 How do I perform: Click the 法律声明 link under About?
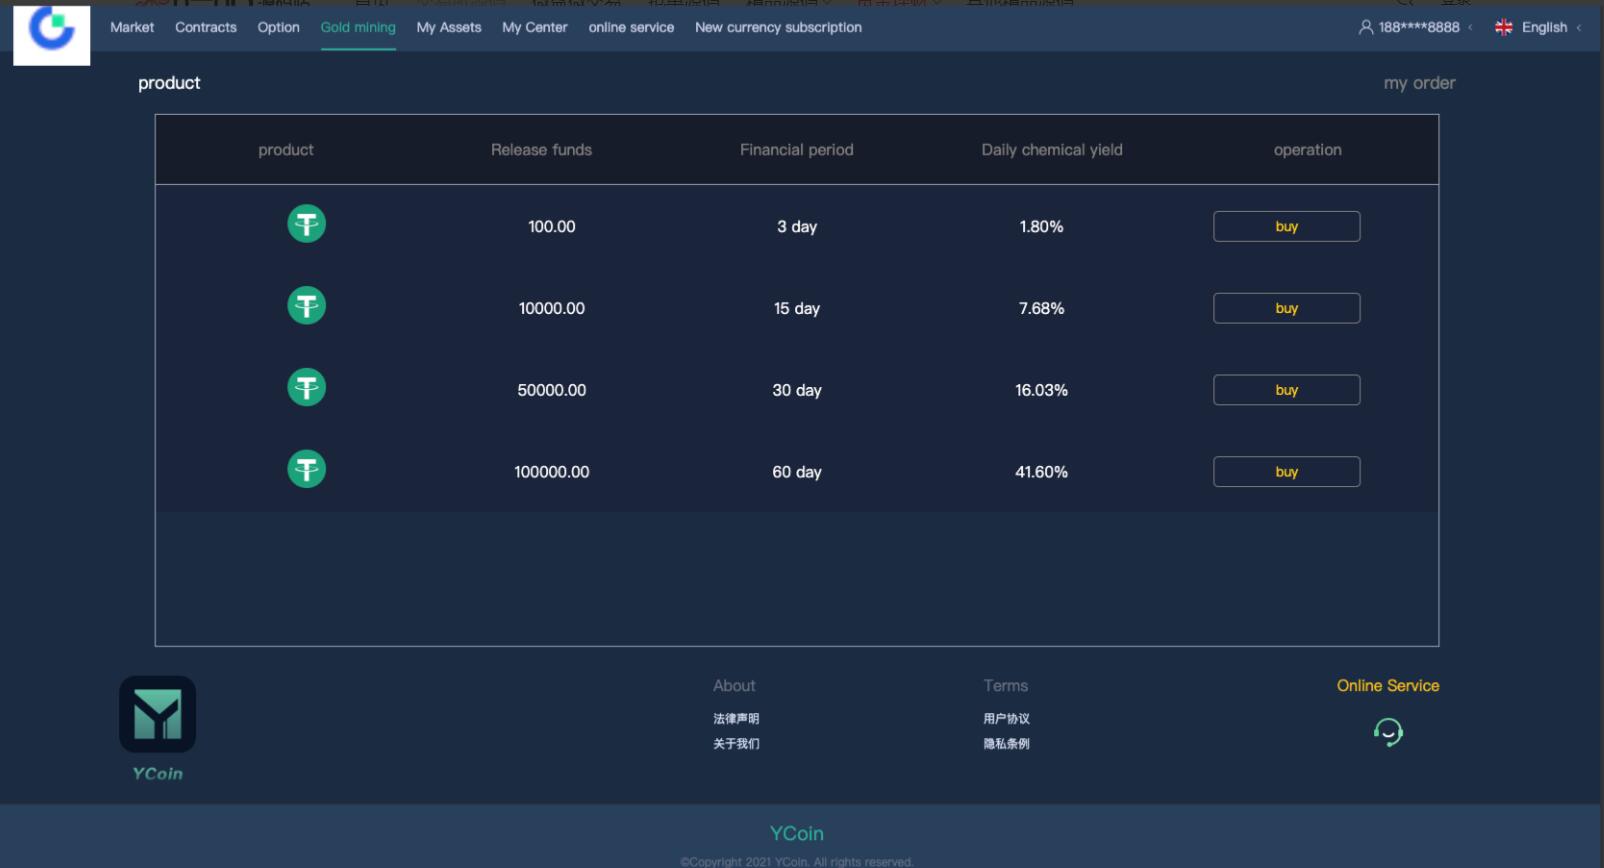736,719
